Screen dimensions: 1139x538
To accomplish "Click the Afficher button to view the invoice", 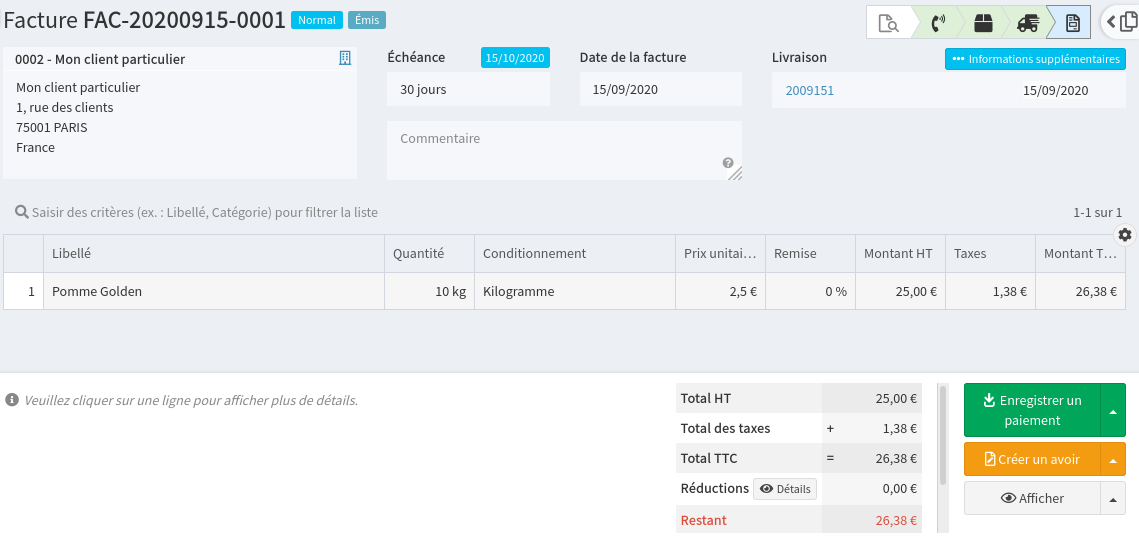I will click(1032, 498).
